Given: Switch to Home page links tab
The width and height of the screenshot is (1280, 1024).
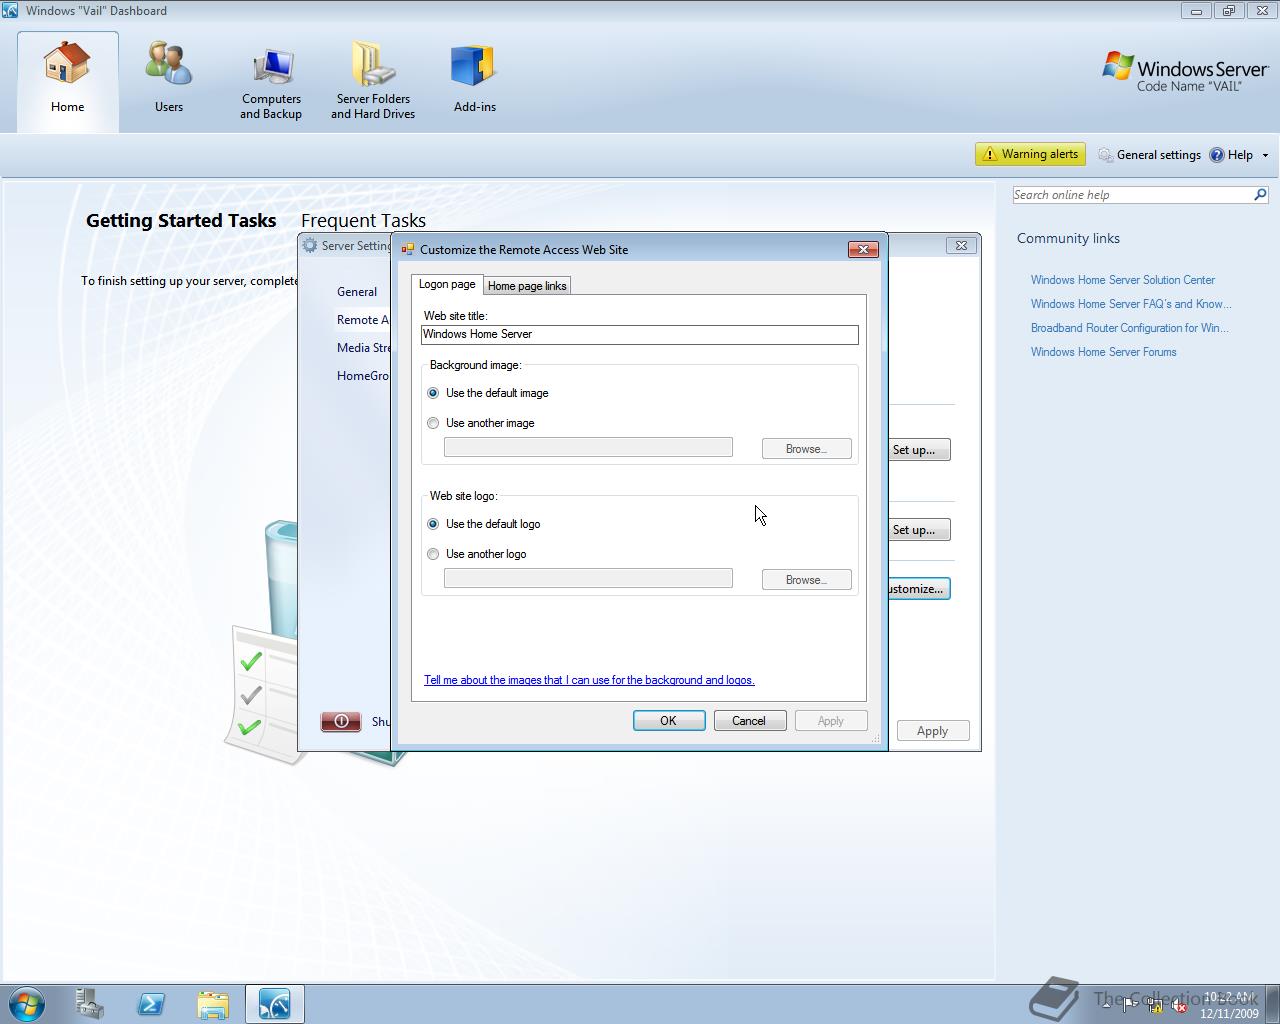Looking at the screenshot, I should (527, 286).
